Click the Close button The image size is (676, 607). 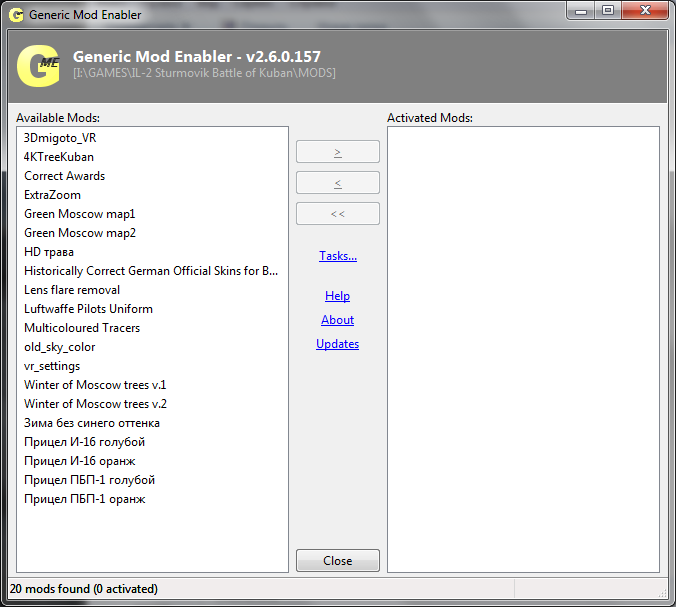(338, 561)
